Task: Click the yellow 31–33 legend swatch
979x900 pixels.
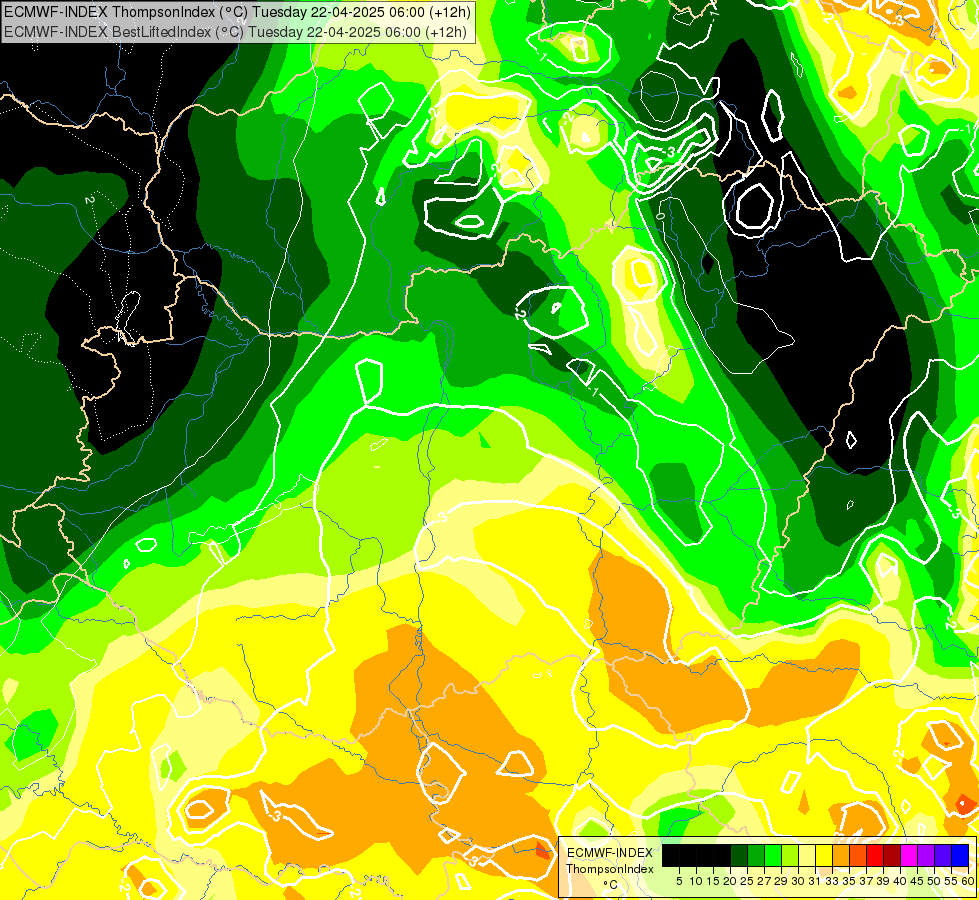Action: pyautogui.click(x=824, y=856)
